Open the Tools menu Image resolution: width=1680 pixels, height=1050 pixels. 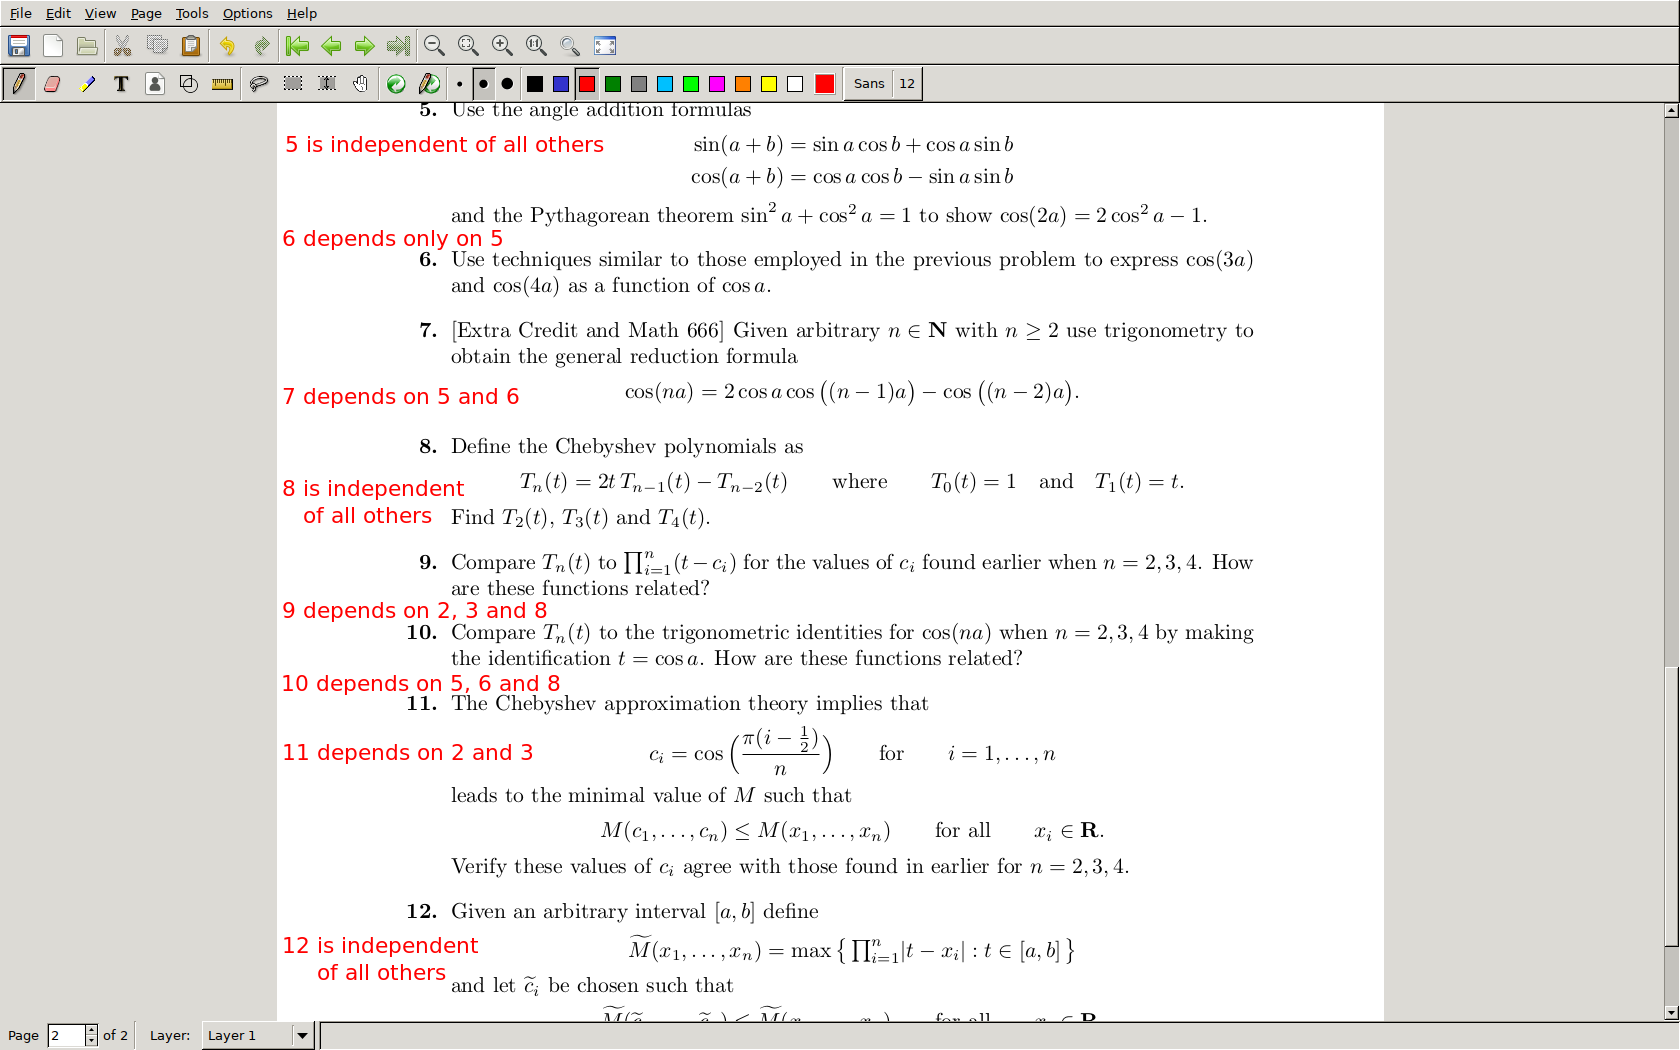pyautogui.click(x=191, y=13)
